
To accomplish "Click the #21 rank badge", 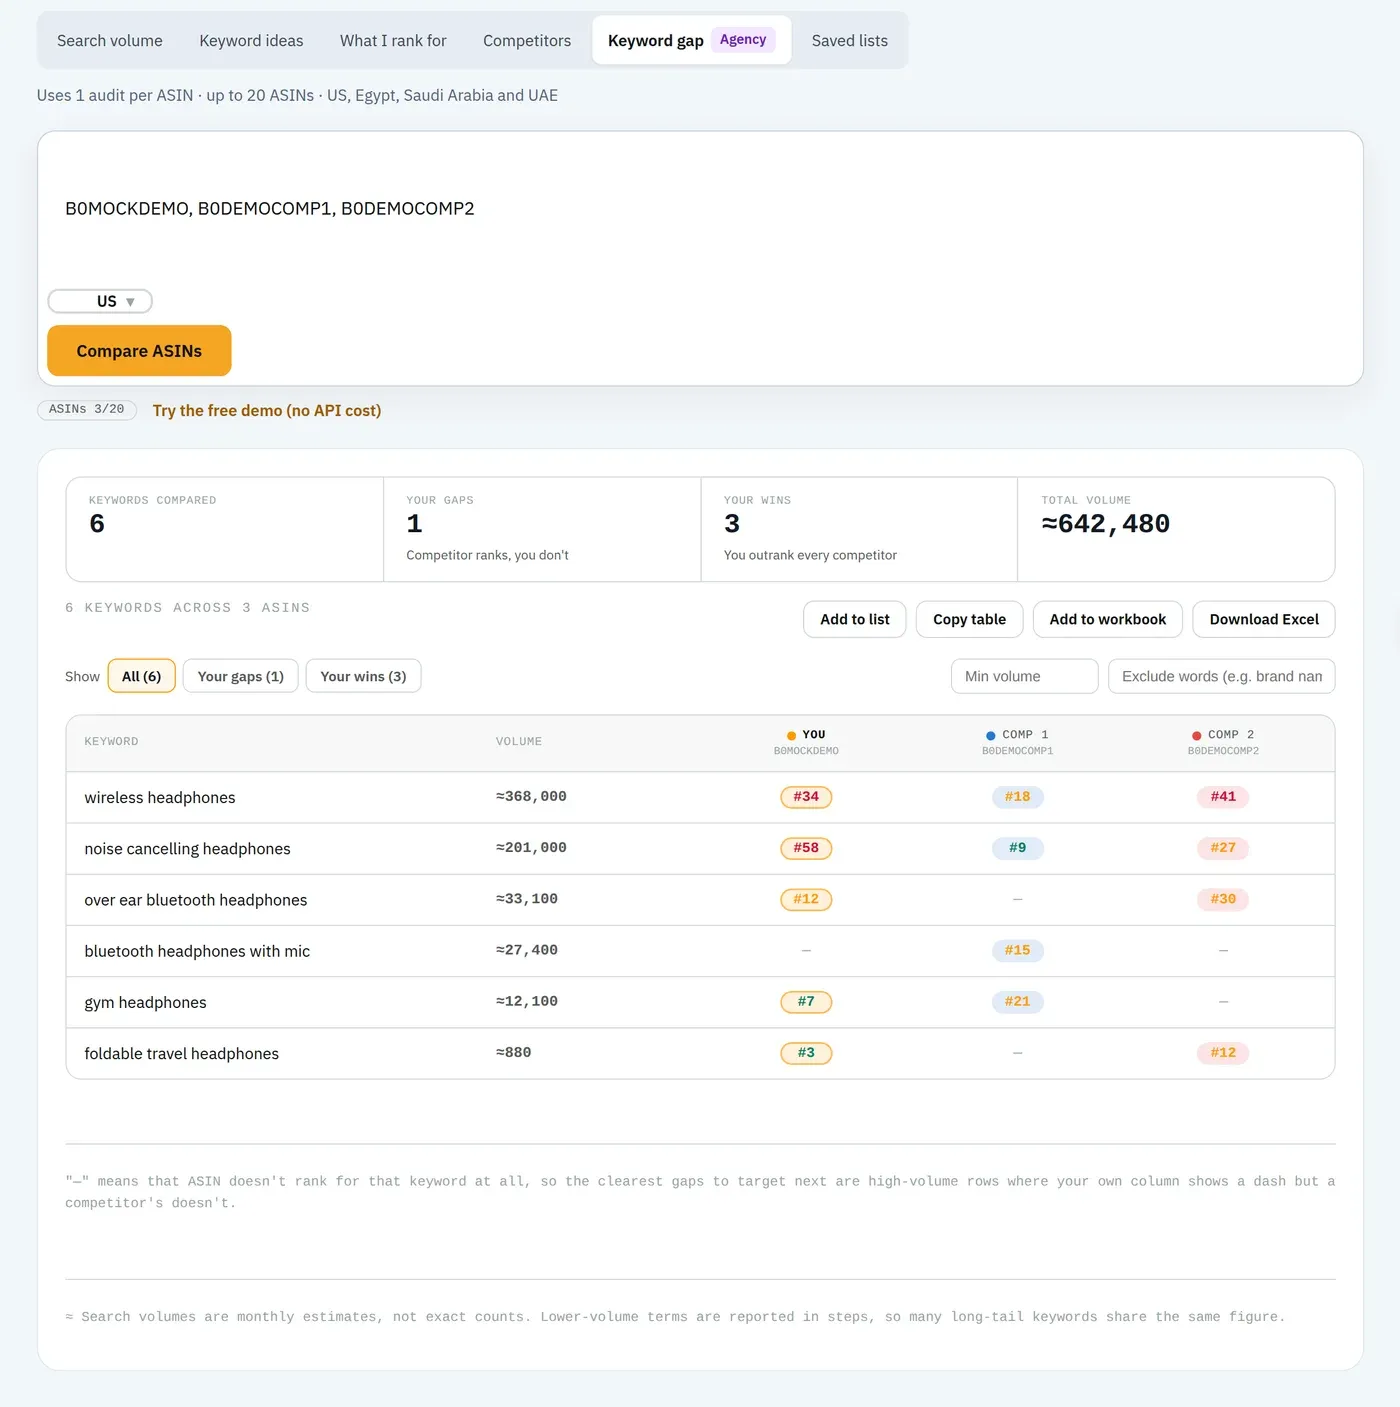I will coord(1017,1002).
